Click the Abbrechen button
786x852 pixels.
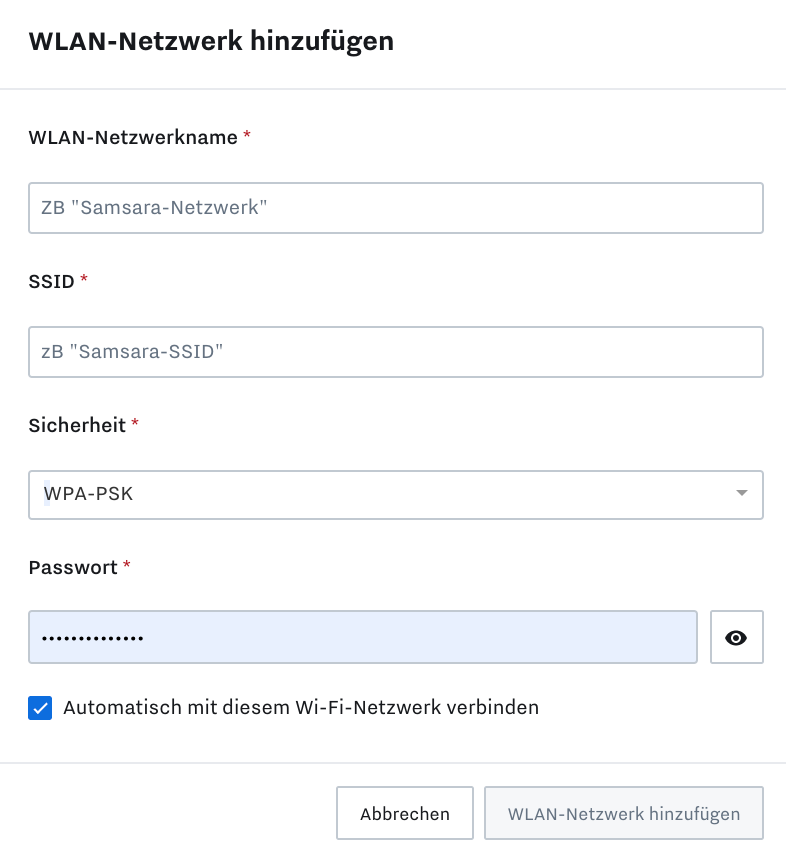point(404,814)
